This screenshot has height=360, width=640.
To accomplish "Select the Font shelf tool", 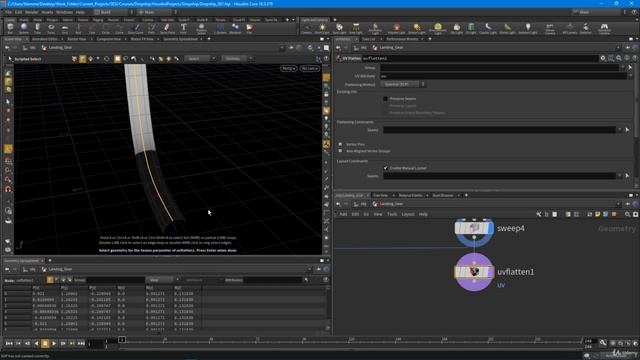I will point(183,29).
